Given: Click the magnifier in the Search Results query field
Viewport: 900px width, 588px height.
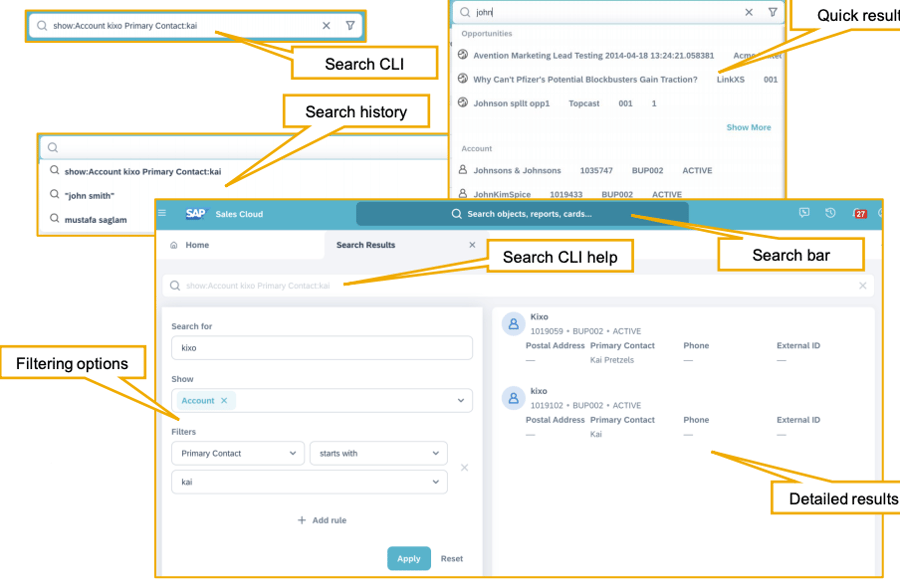Looking at the screenshot, I should [x=175, y=285].
